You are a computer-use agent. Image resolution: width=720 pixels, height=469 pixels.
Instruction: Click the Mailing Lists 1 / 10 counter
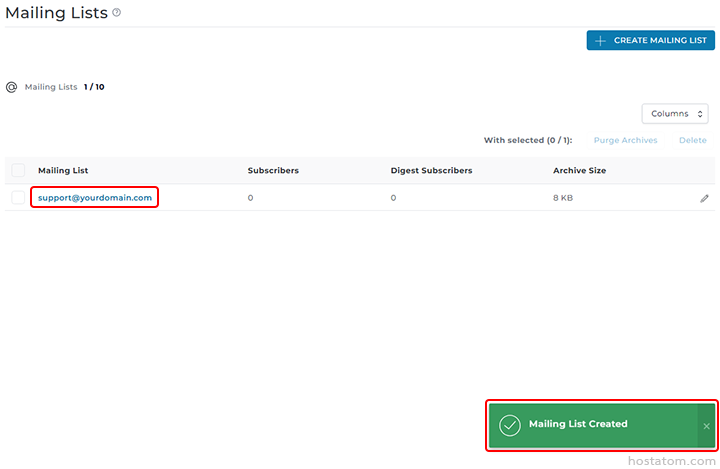65,87
